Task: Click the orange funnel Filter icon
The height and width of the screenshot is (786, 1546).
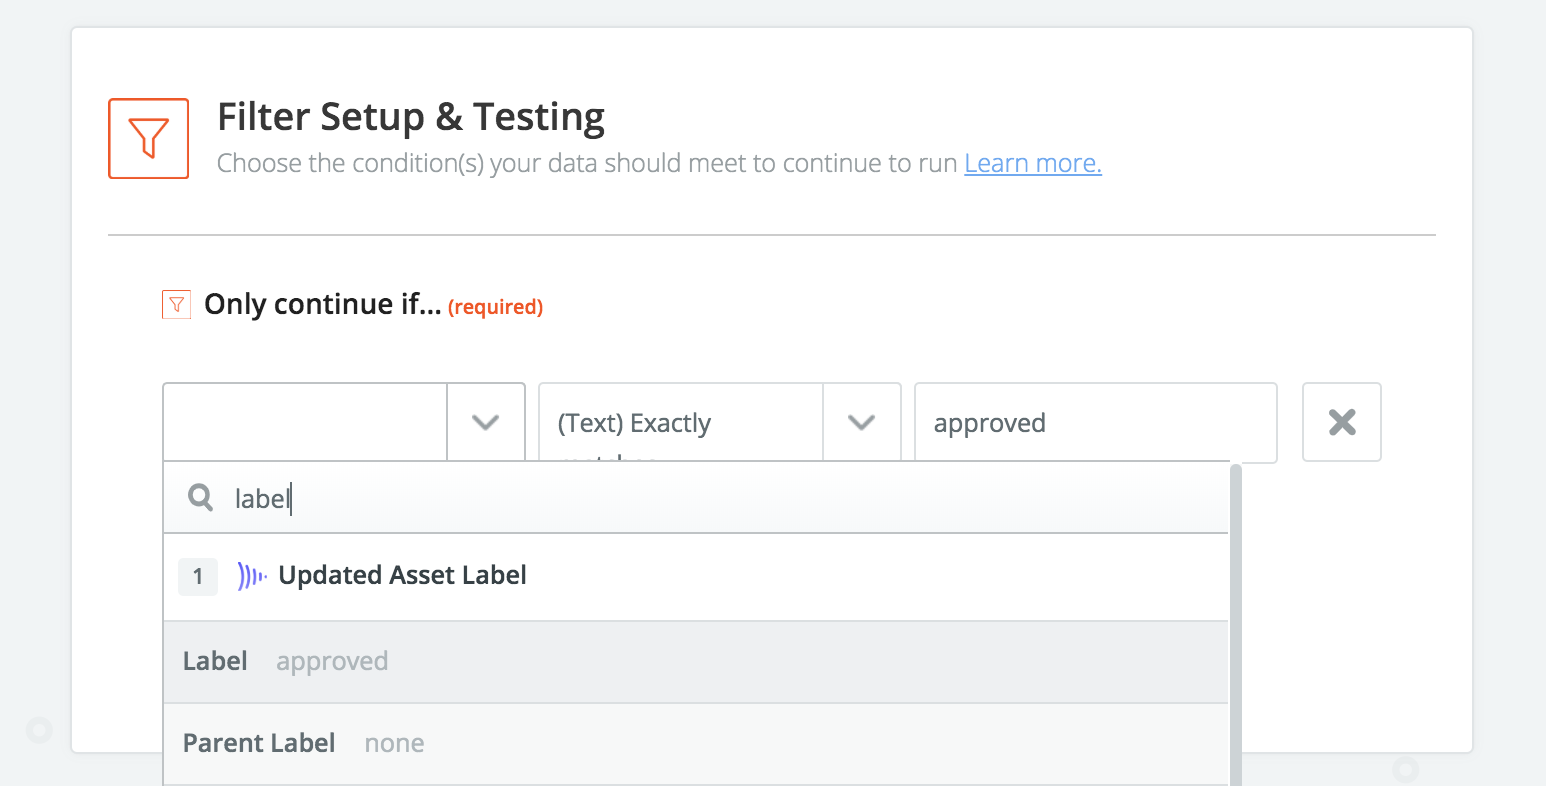Action: pos(148,138)
